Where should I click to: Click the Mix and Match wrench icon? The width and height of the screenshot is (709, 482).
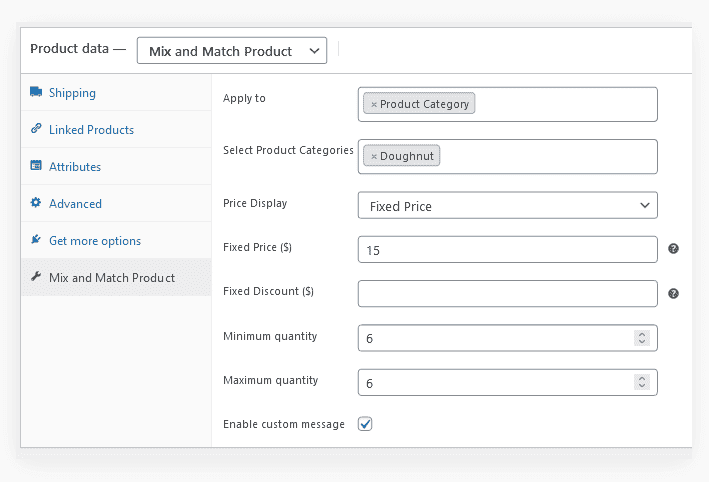(x=36, y=278)
